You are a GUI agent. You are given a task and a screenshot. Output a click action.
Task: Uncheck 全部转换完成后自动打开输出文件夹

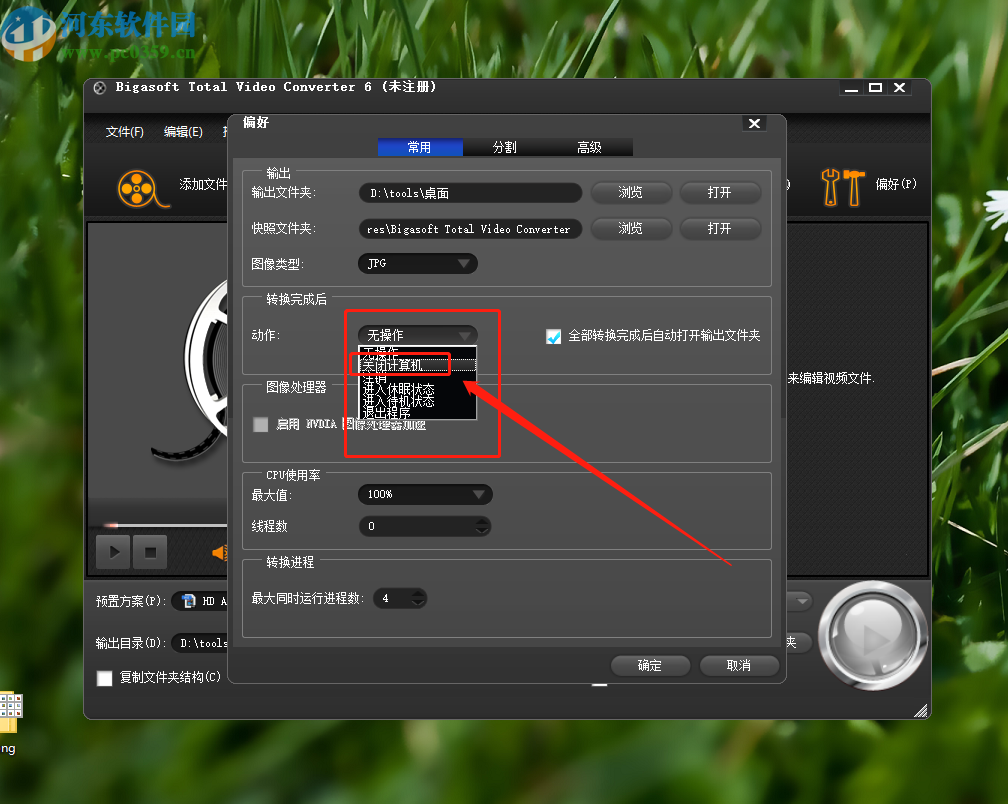tap(554, 336)
